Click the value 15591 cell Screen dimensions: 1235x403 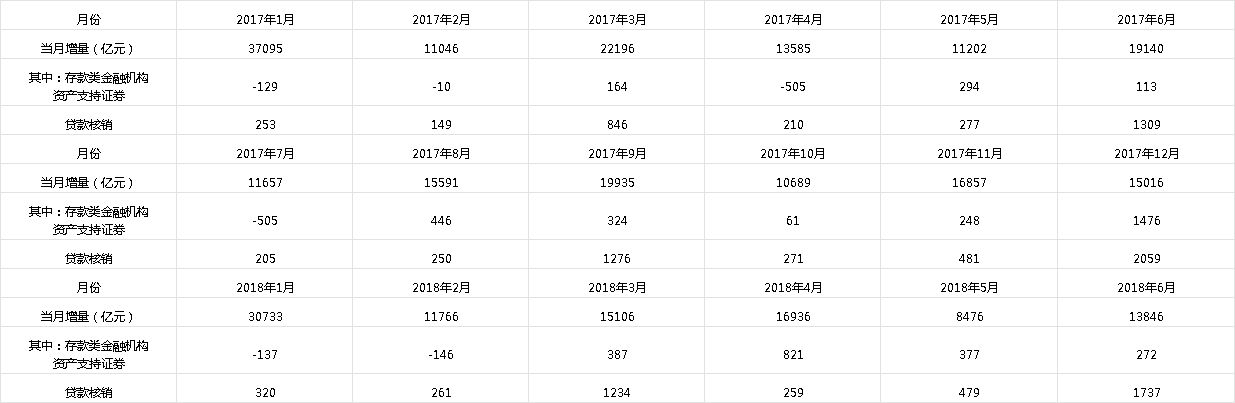pyautogui.click(x=441, y=183)
